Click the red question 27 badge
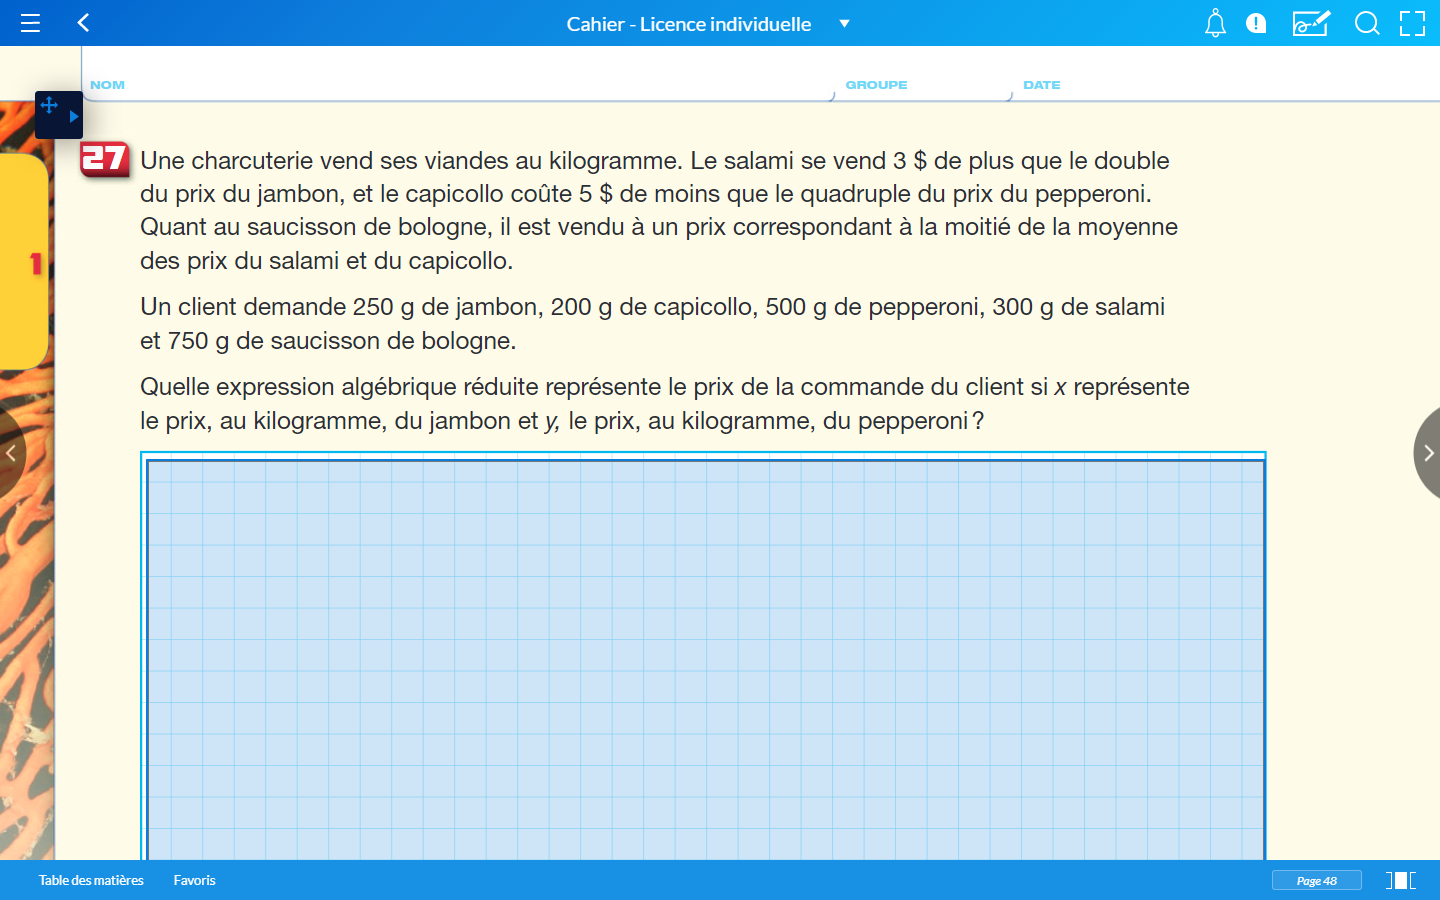Image resolution: width=1440 pixels, height=900 pixels. click(105, 159)
